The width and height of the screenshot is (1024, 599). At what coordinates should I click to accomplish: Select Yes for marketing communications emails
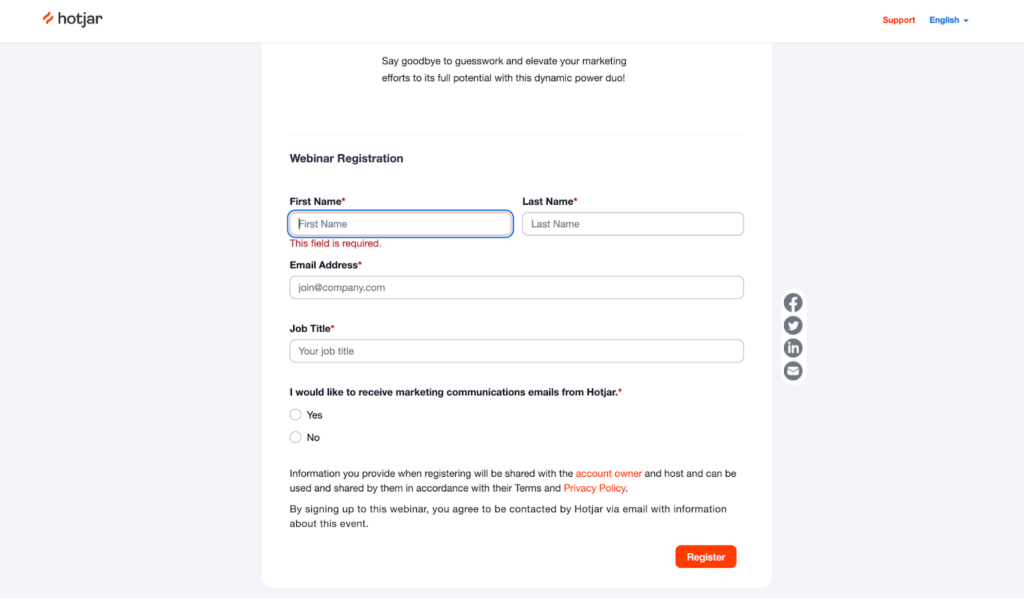coord(295,415)
